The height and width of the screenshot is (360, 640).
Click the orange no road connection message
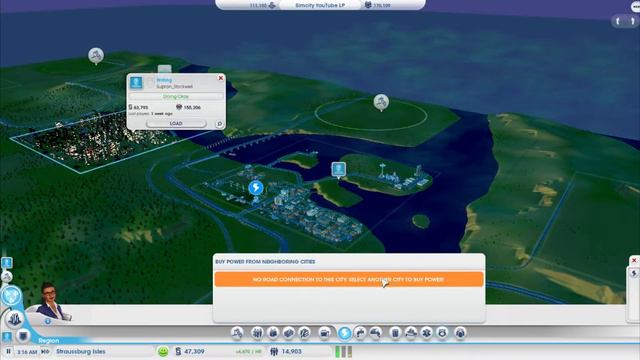click(349, 280)
